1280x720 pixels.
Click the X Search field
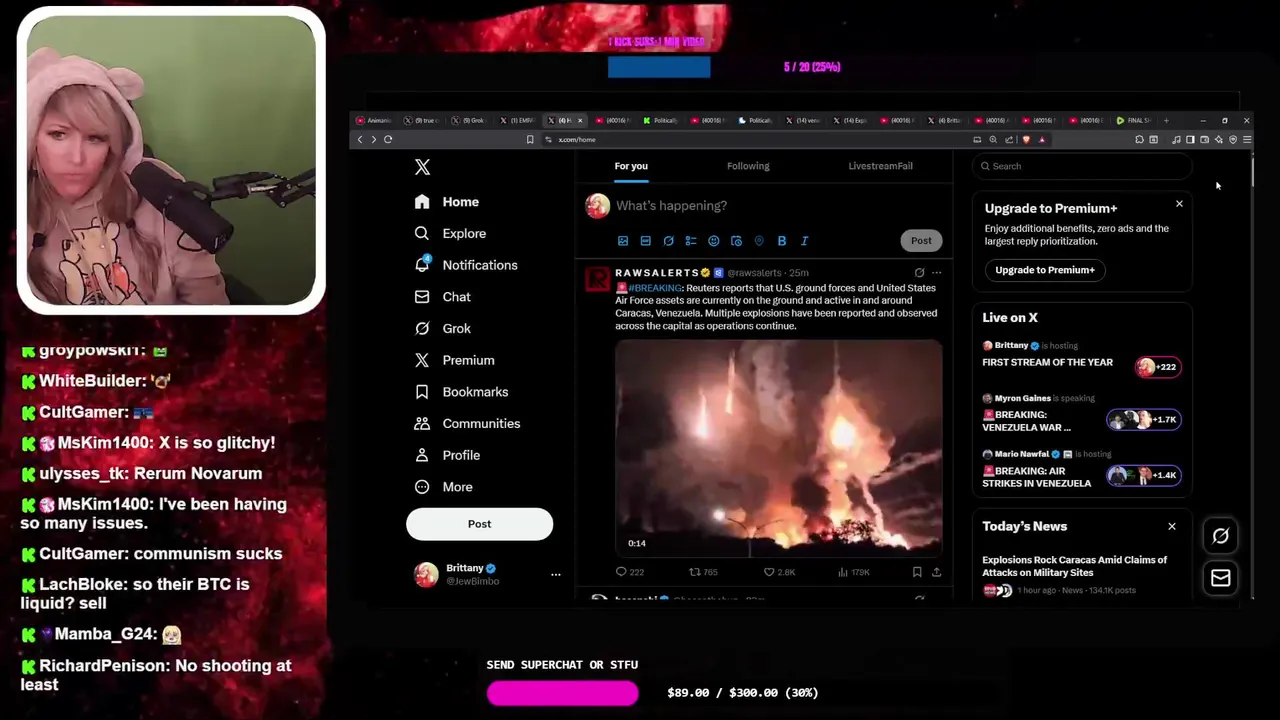(1082, 166)
